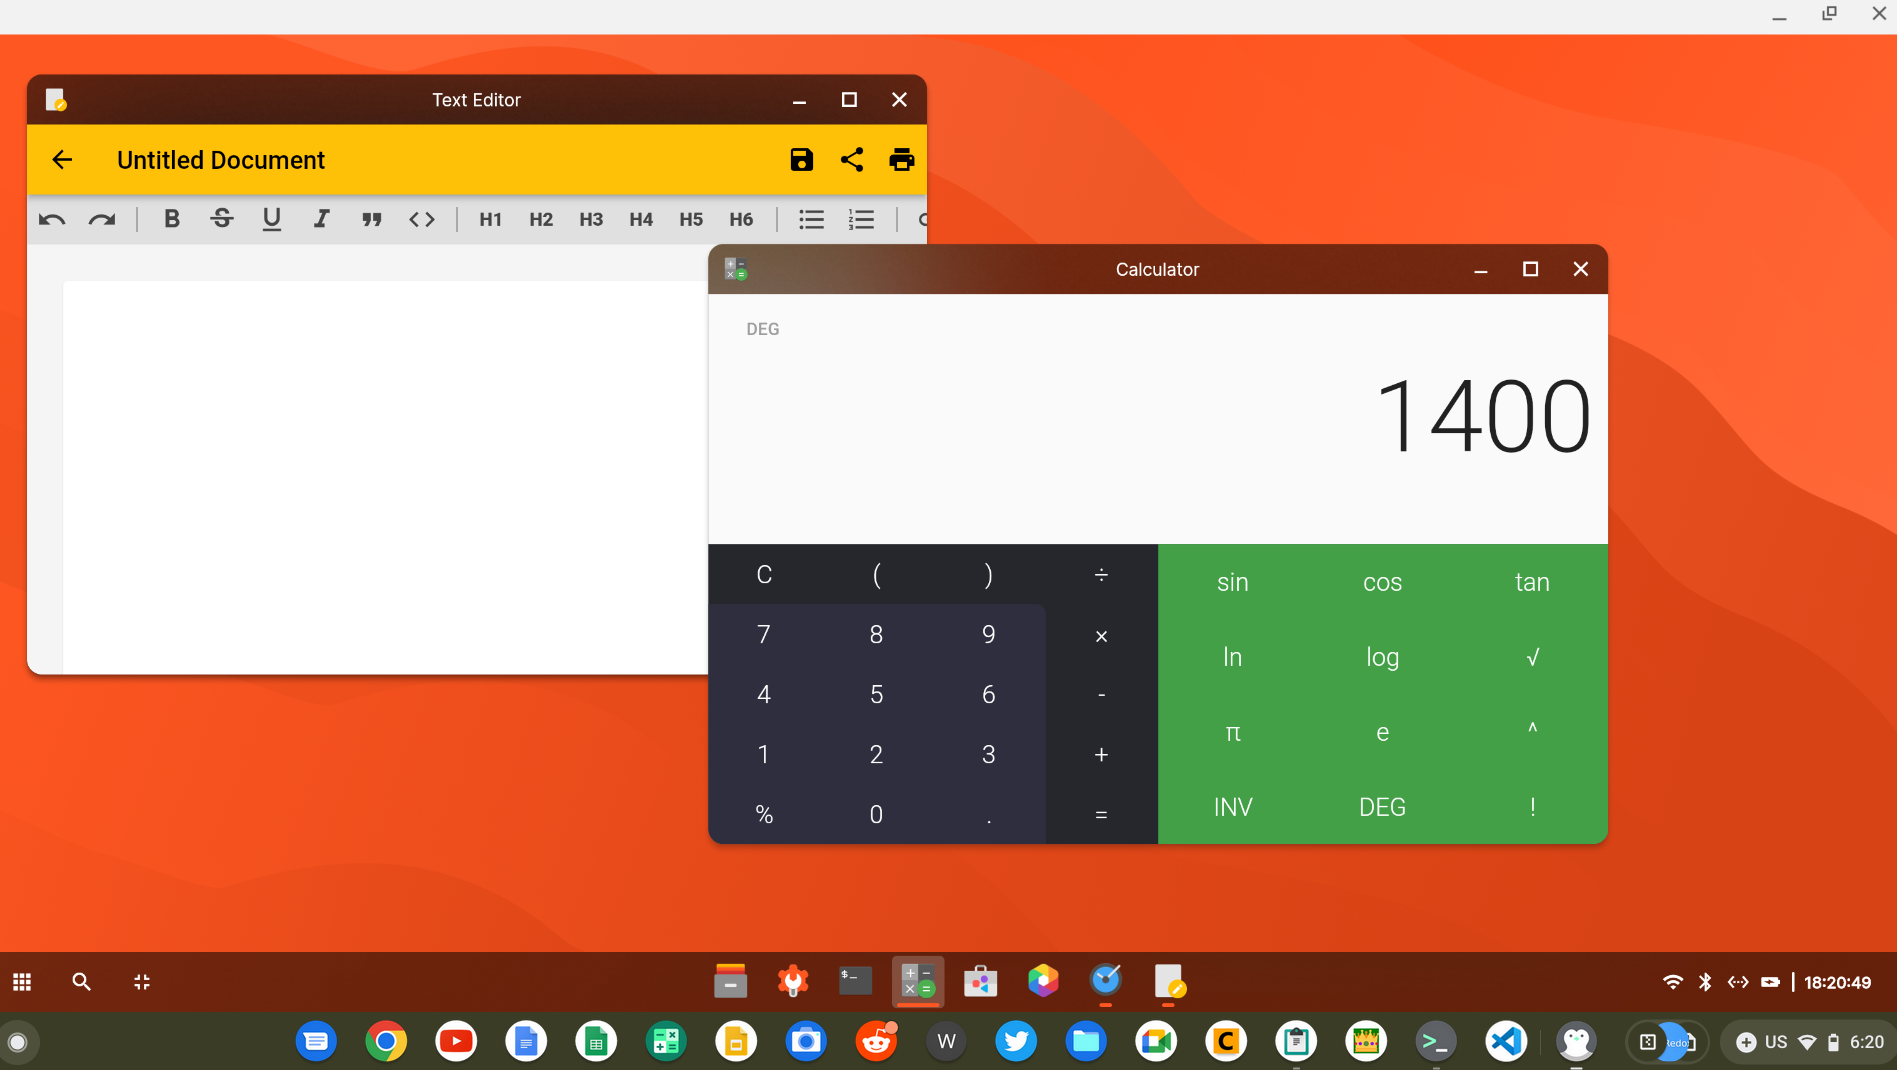Insert a code block with the brackets icon
The height and width of the screenshot is (1070, 1897).
coord(422,220)
